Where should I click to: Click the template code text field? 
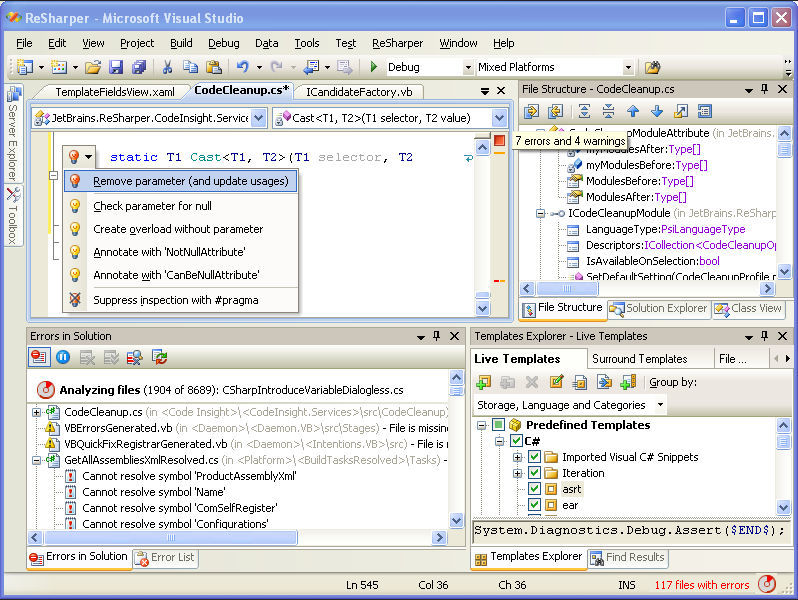pos(628,529)
